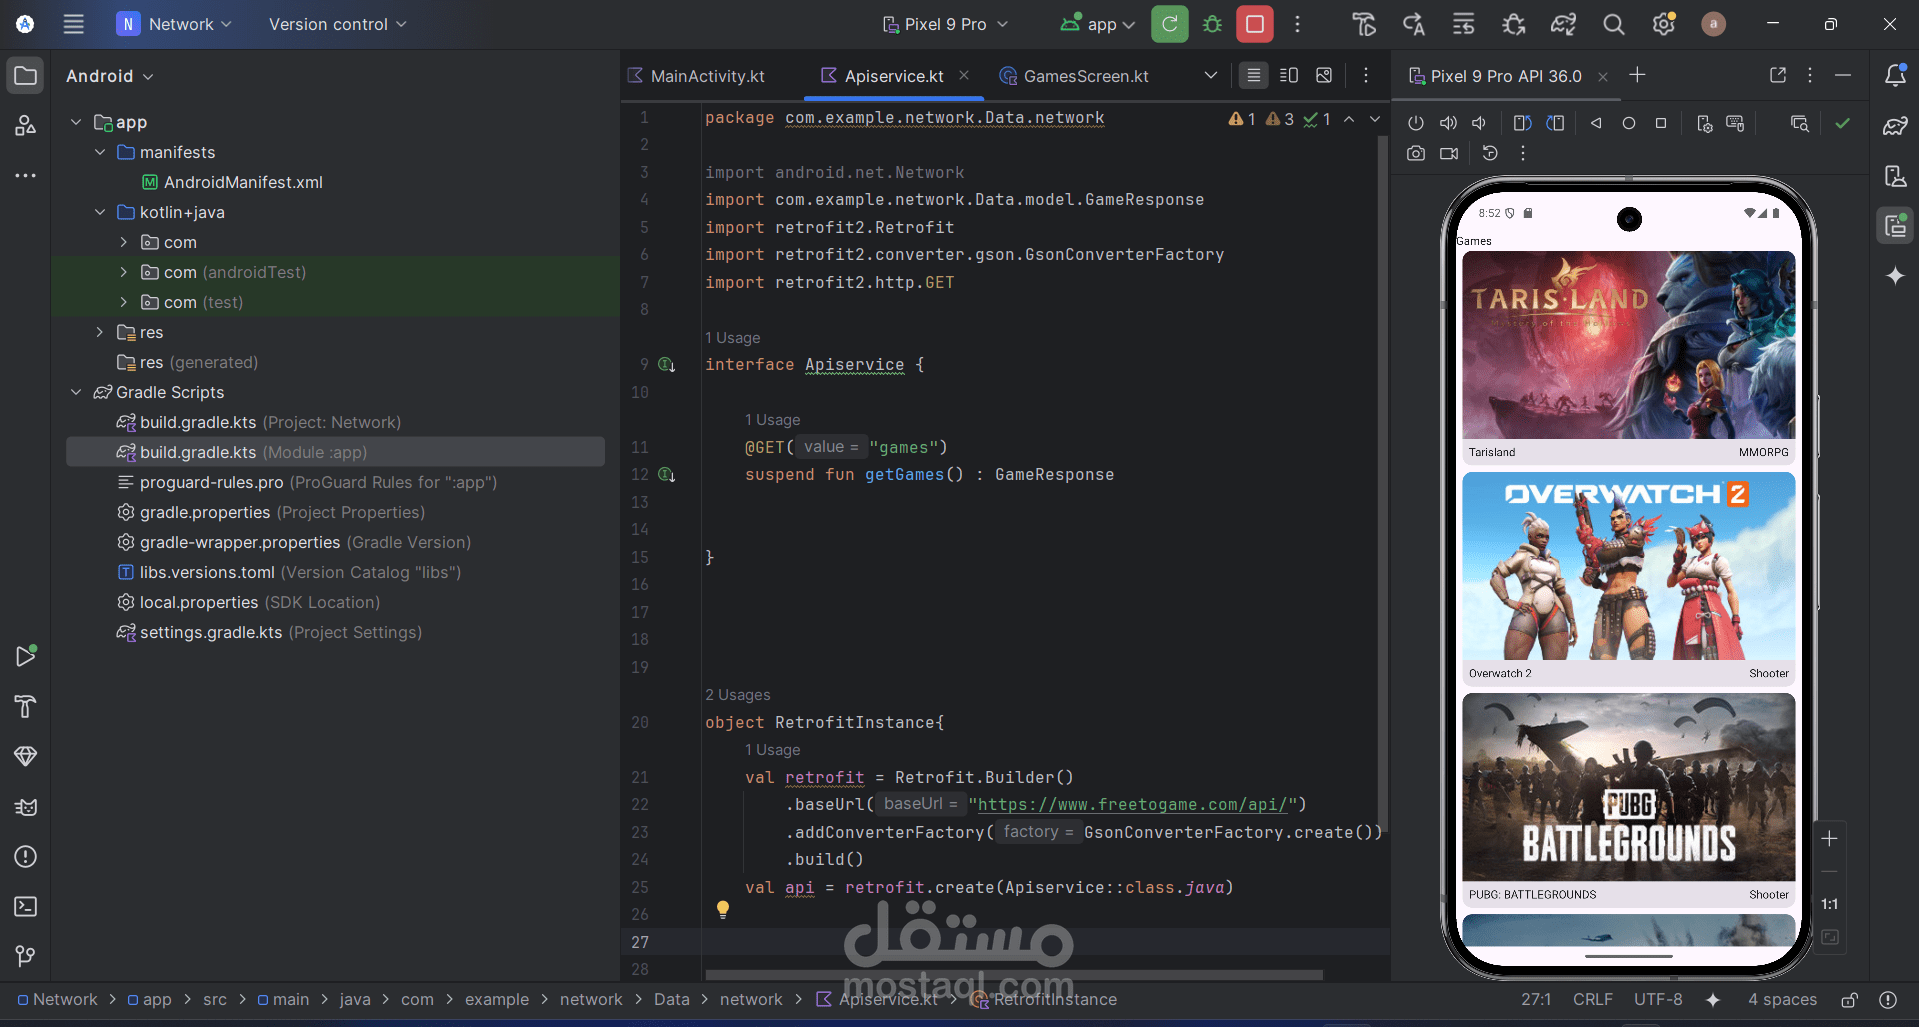Toggle the Project tool window button

(26, 75)
